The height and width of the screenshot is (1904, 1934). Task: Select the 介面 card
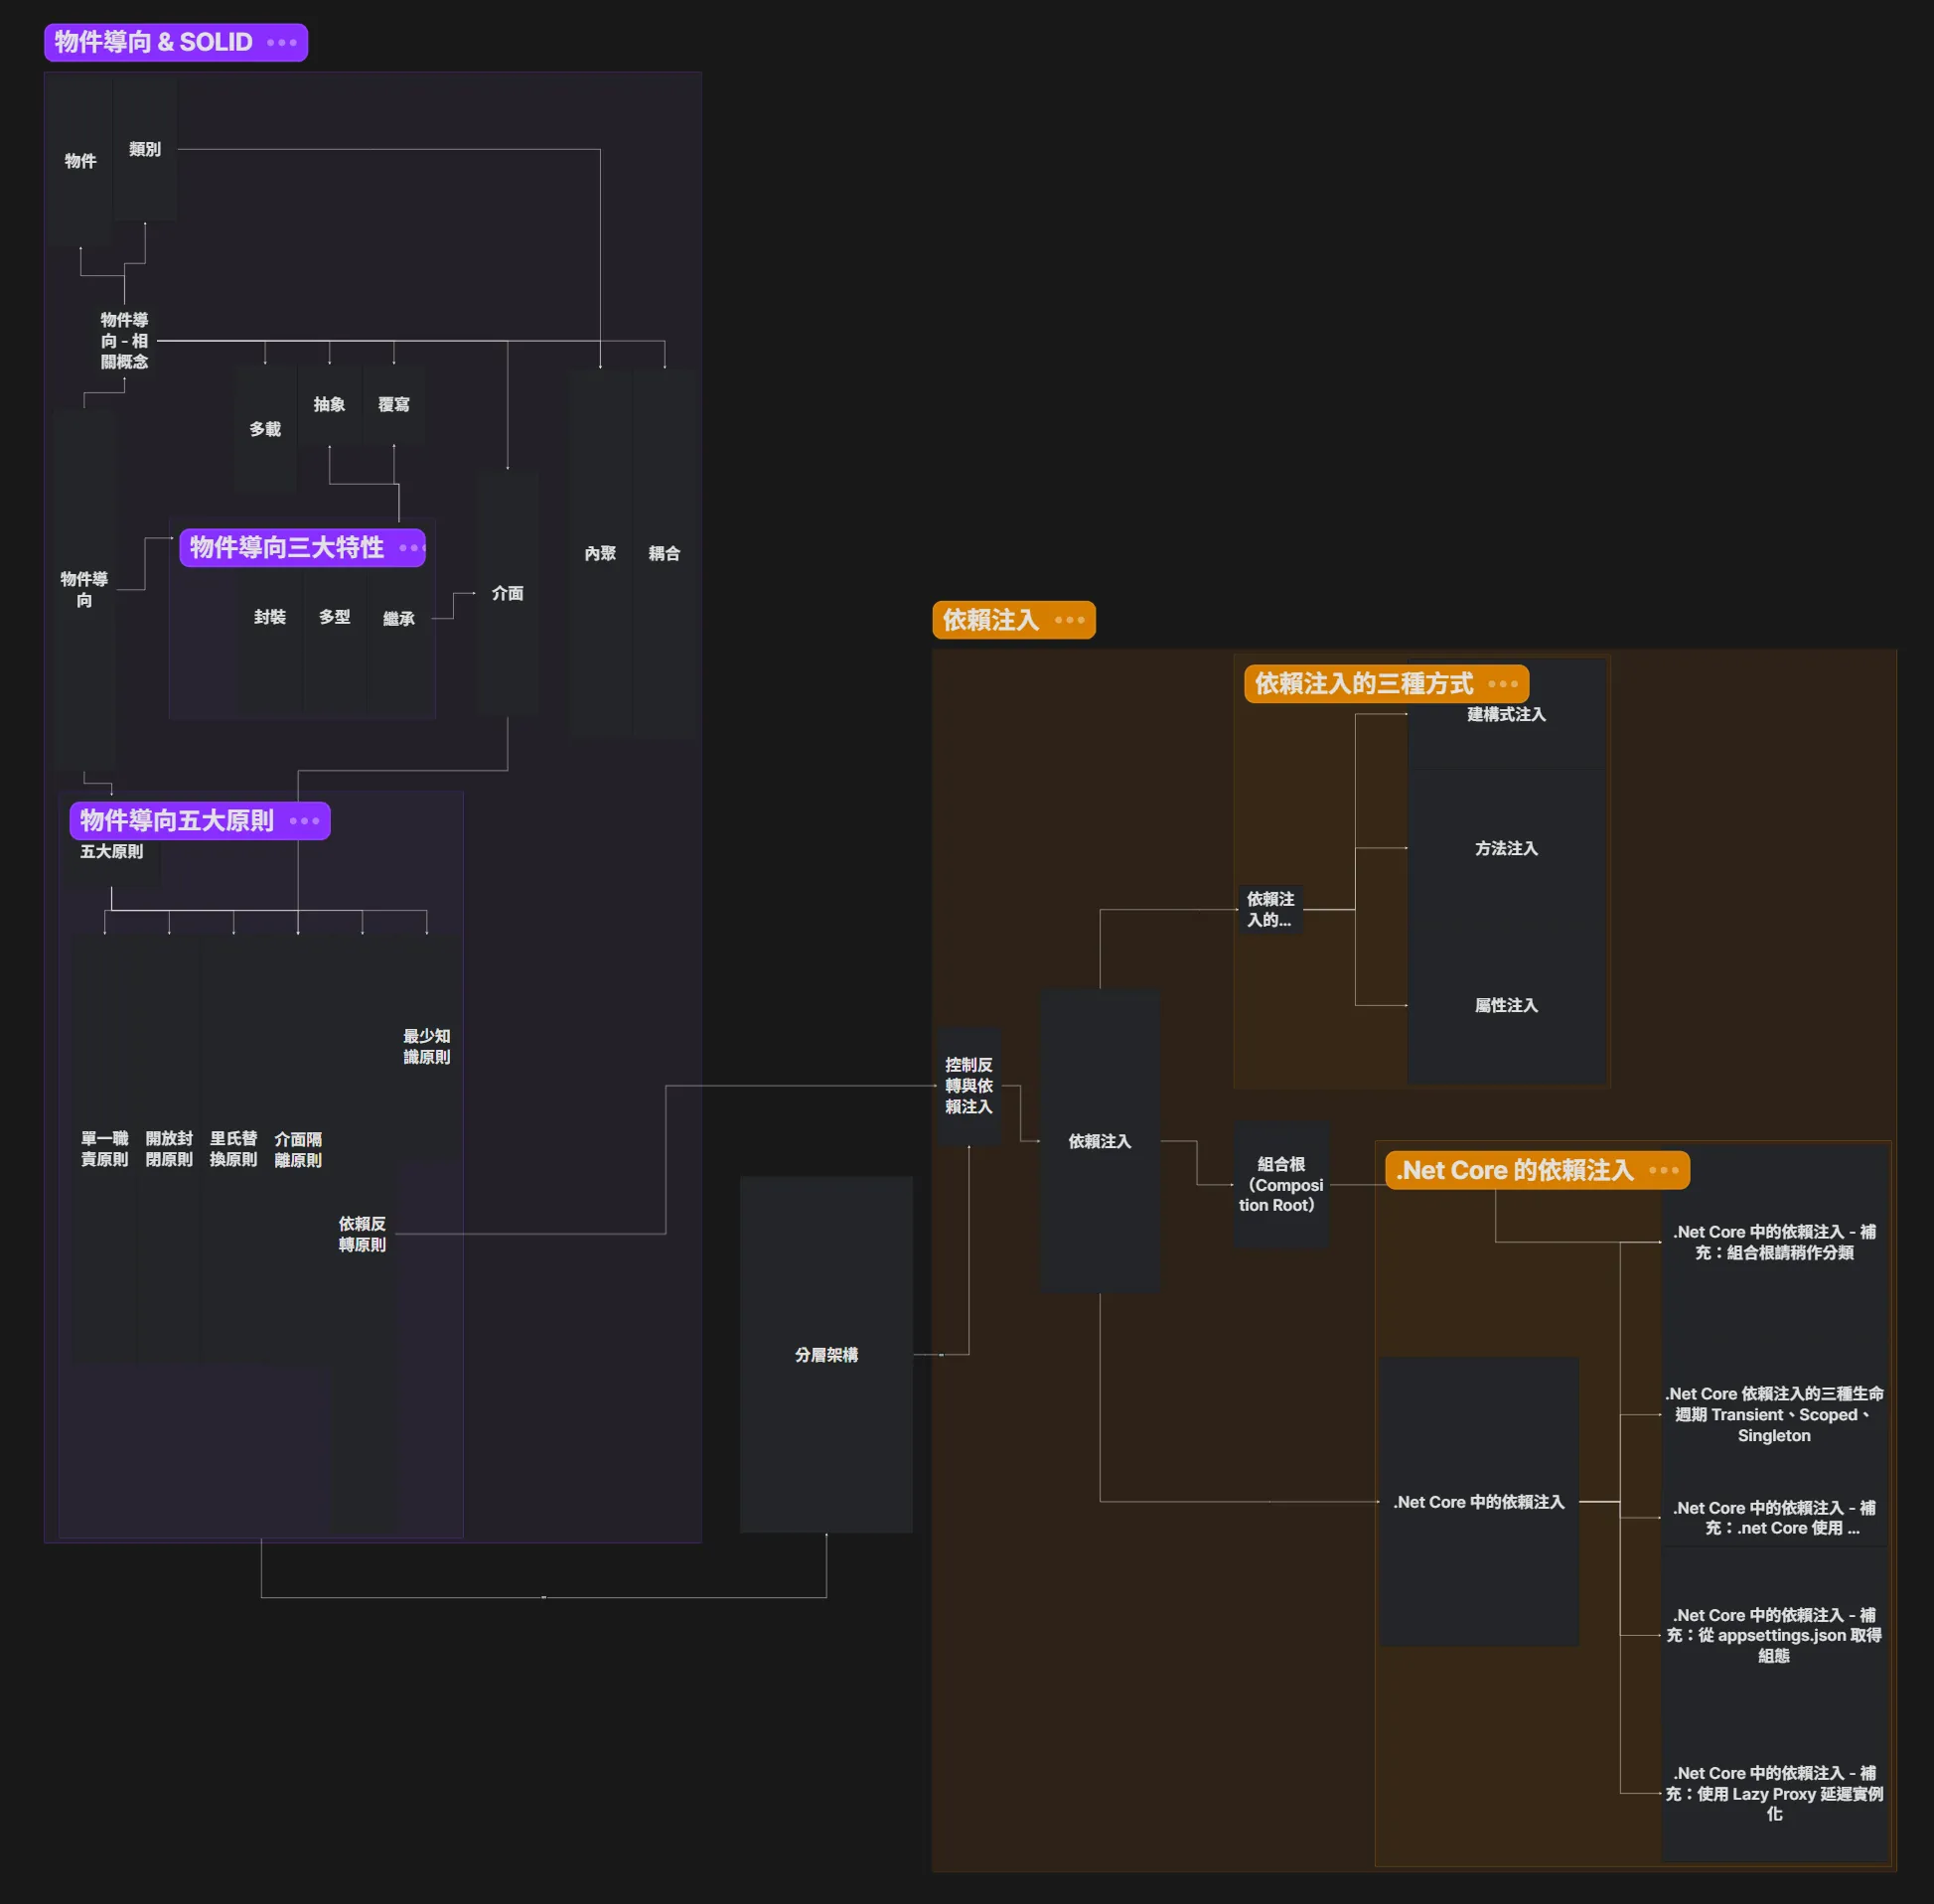507,593
